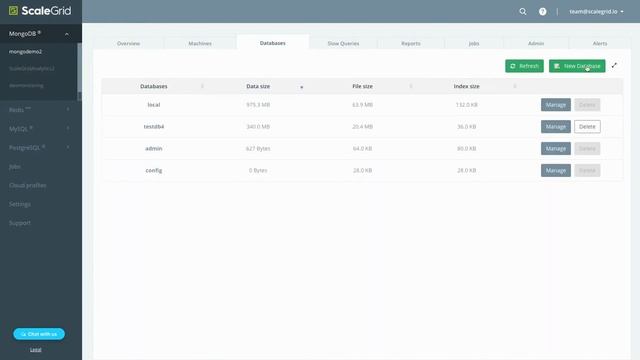Click the 0 Bytes data size value
This screenshot has width=640, height=360.
(x=258, y=170)
